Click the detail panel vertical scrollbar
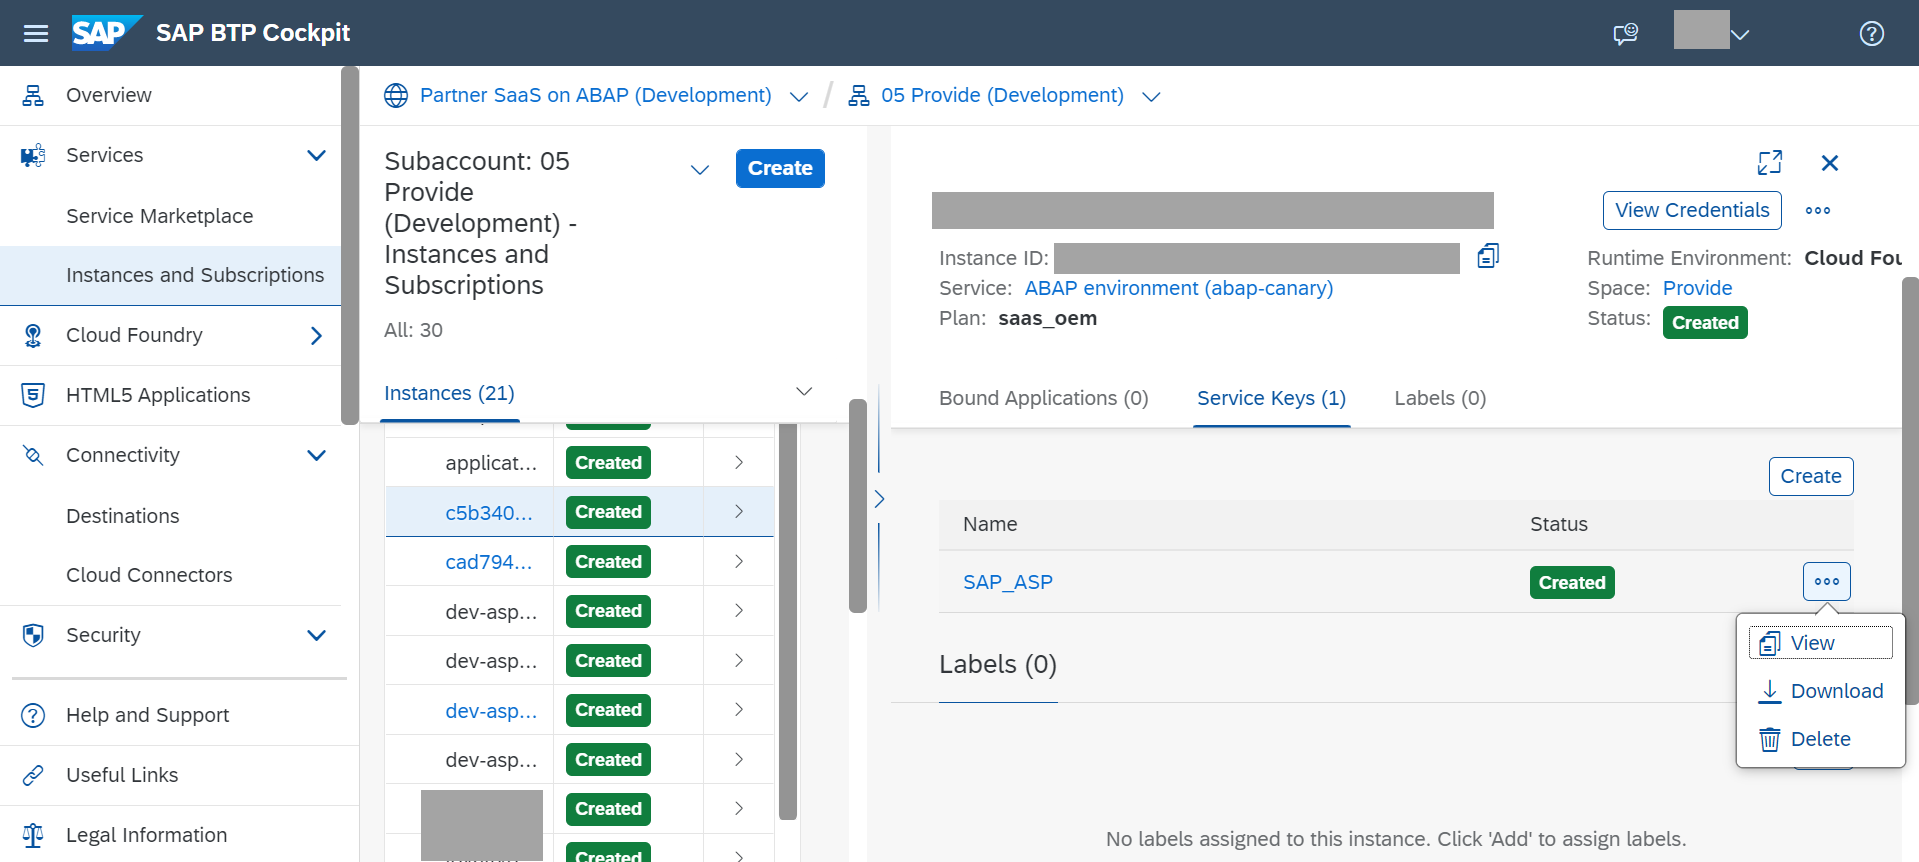 pos(1910,490)
